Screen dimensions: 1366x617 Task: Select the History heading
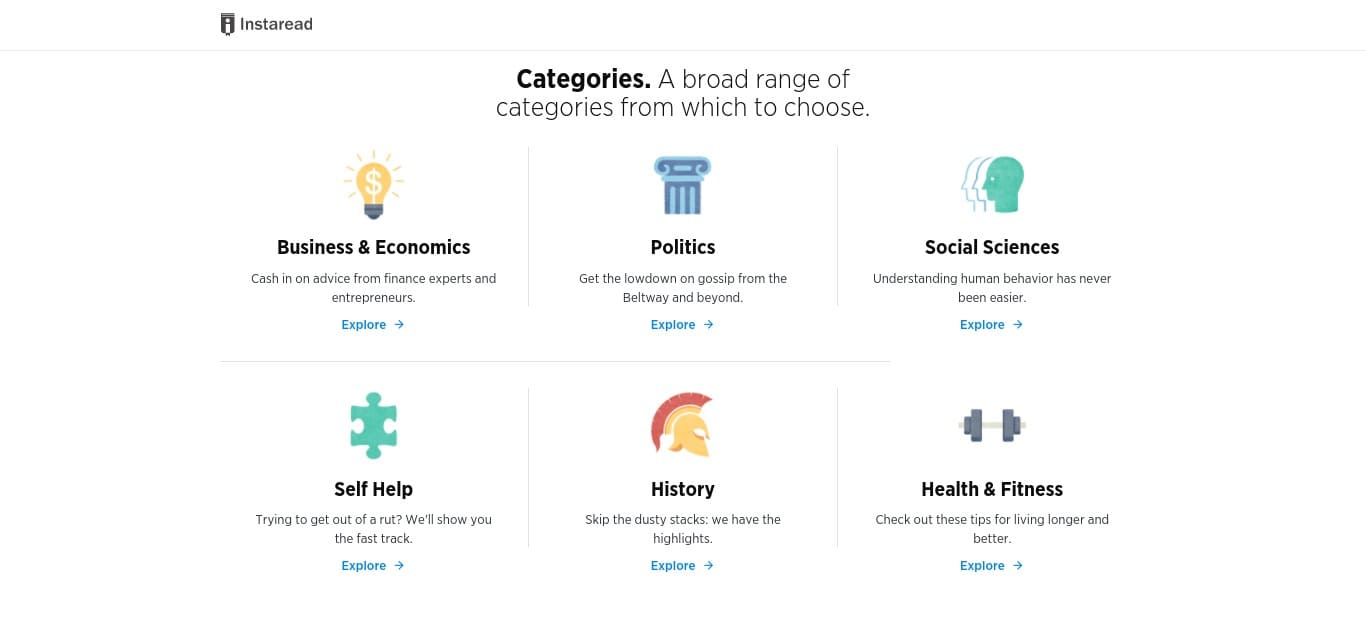683,489
